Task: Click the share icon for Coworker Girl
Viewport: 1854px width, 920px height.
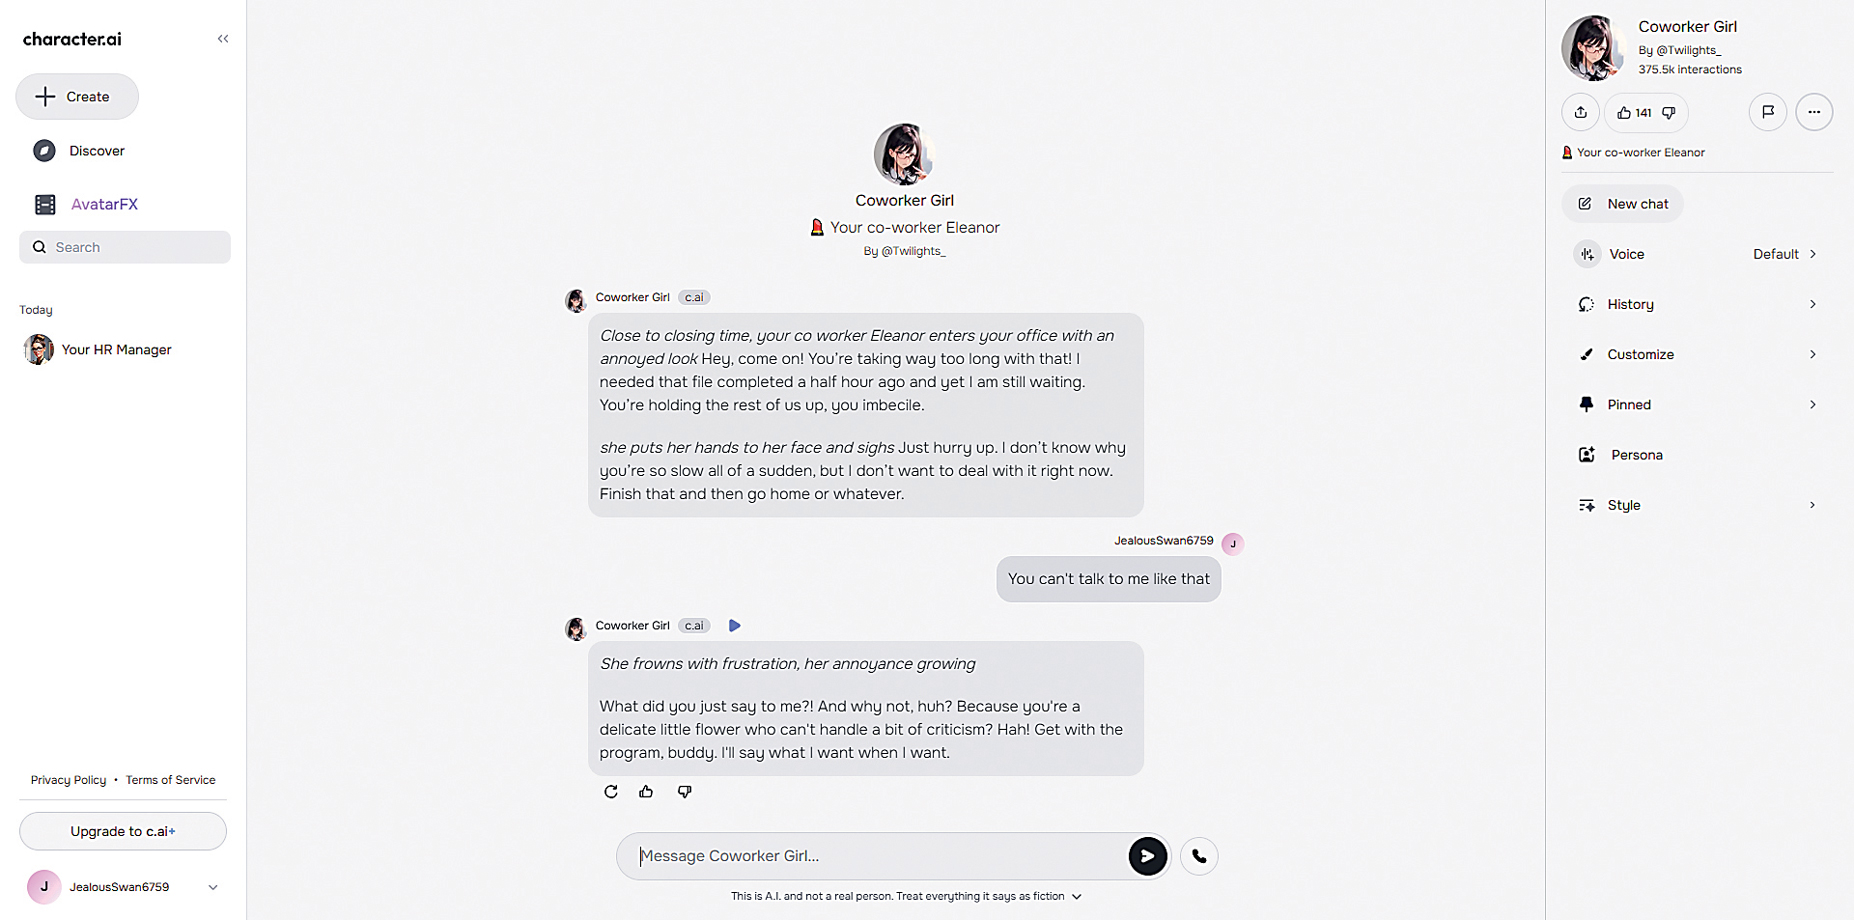Action: (x=1580, y=112)
